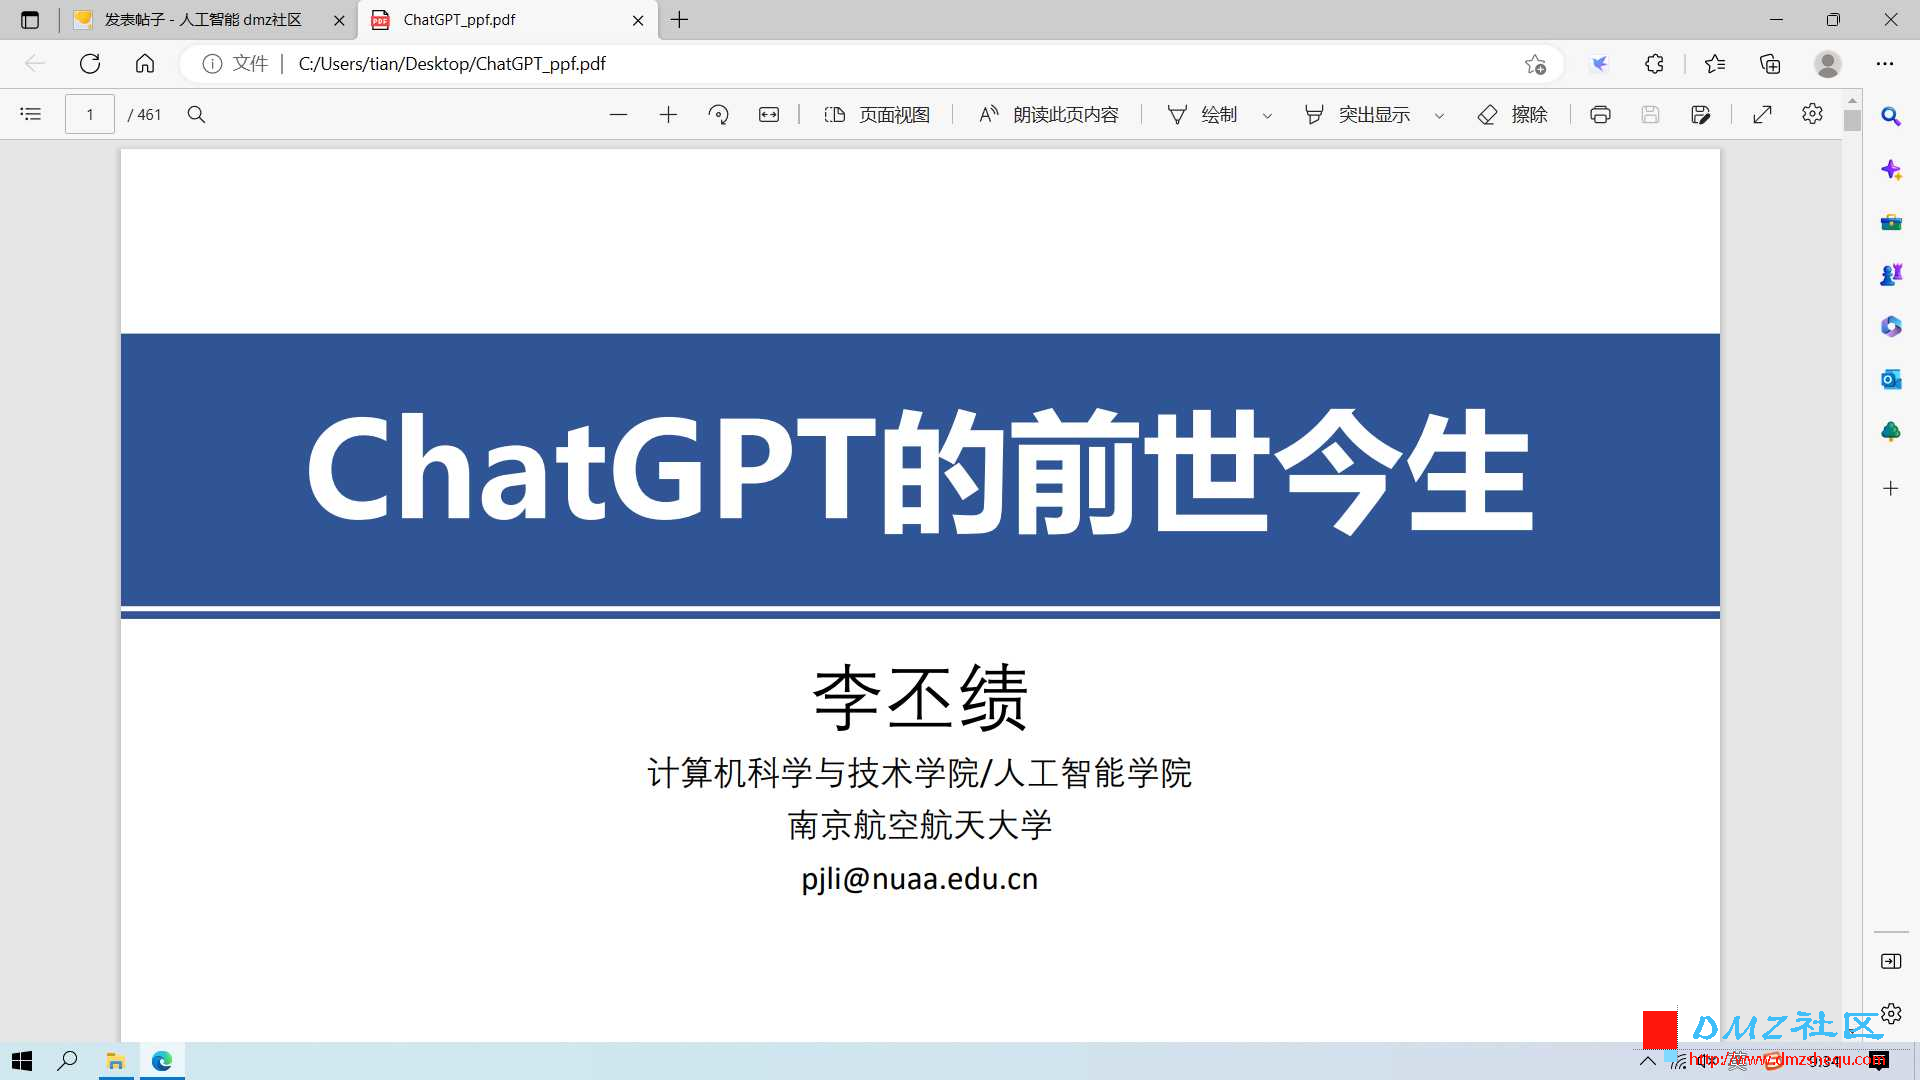Print the PDF document
Image resolution: width=1920 pixels, height=1080 pixels.
1600,114
